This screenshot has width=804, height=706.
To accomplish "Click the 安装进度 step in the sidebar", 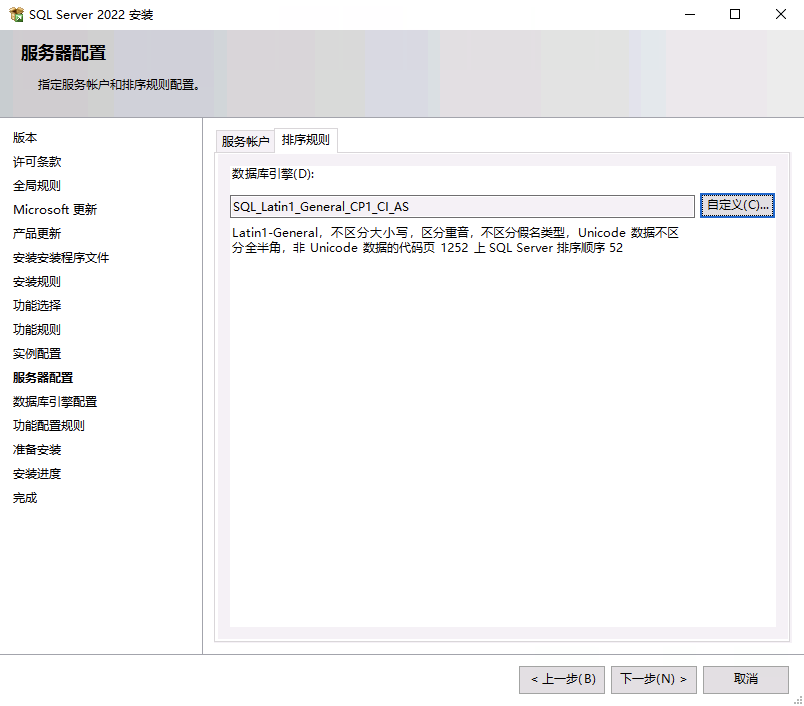I will click(37, 474).
